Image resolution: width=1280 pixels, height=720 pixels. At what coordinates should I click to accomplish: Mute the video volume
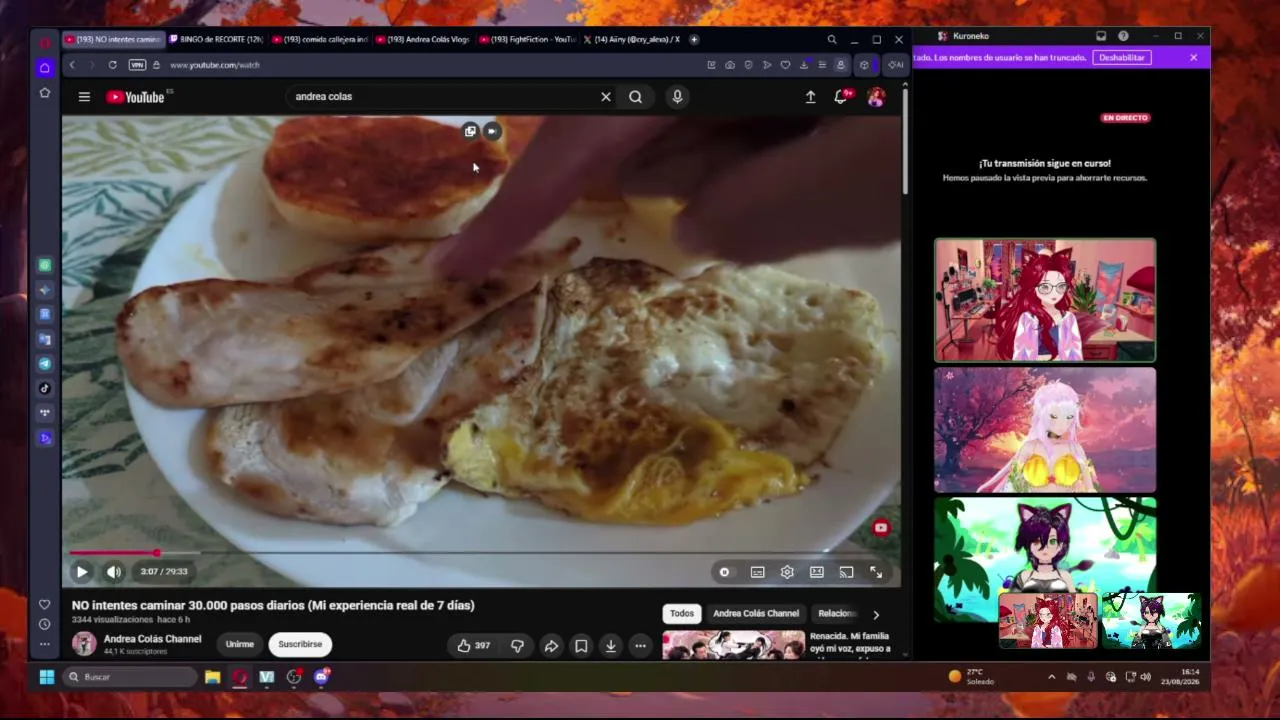114,572
